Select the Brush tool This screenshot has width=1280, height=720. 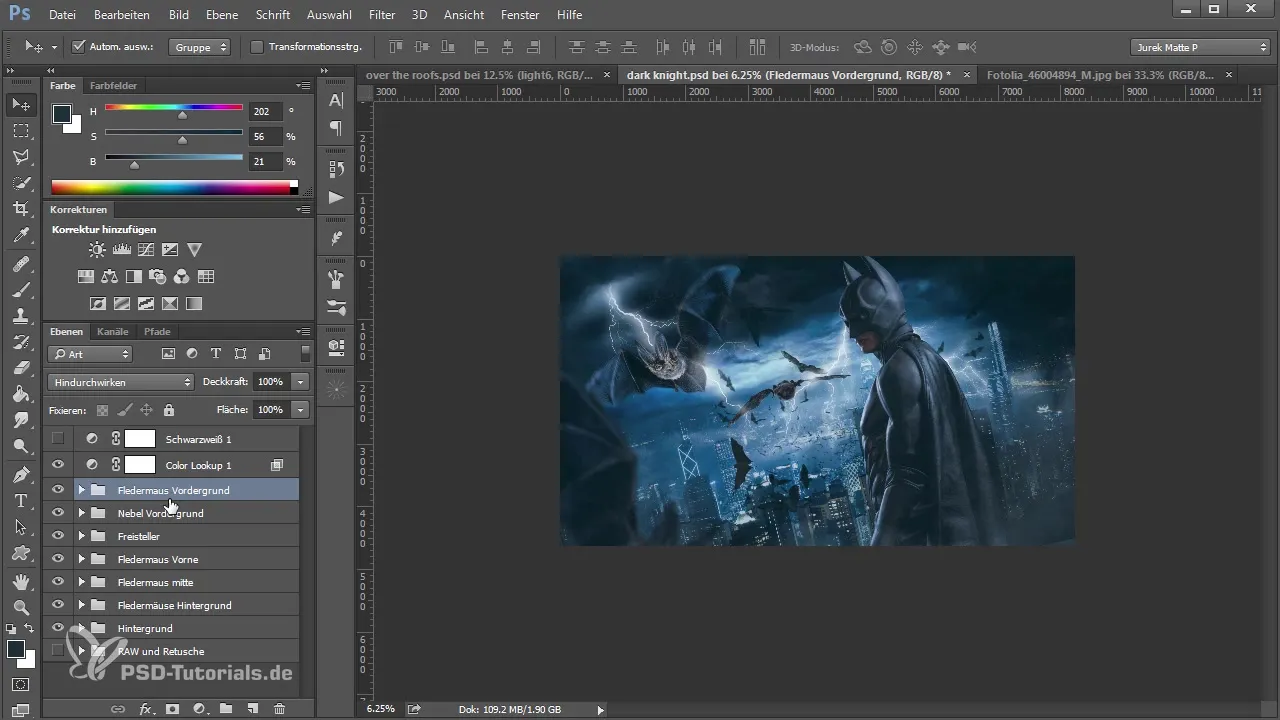pyautogui.click(x=21, y=290)
